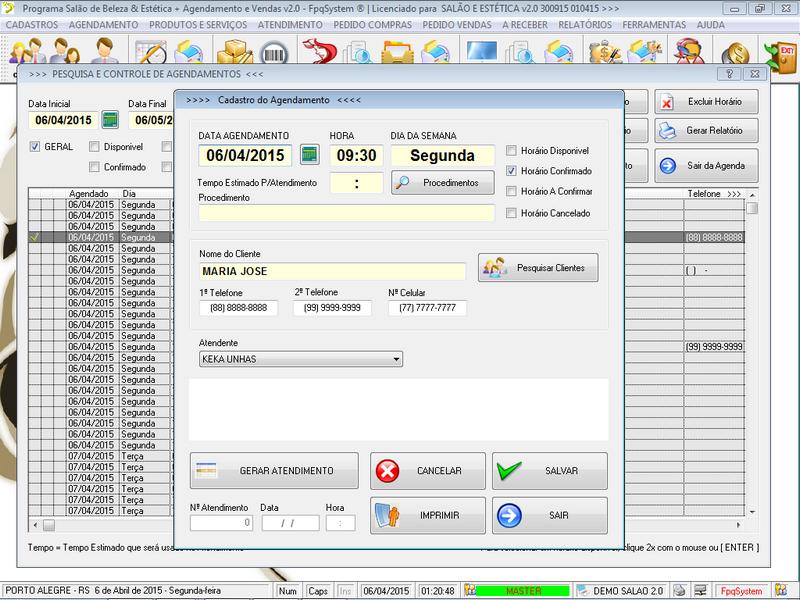Tick the Horário Cancelado checkbox
Viewport: 800px width, 600px height.
[512, 213]
